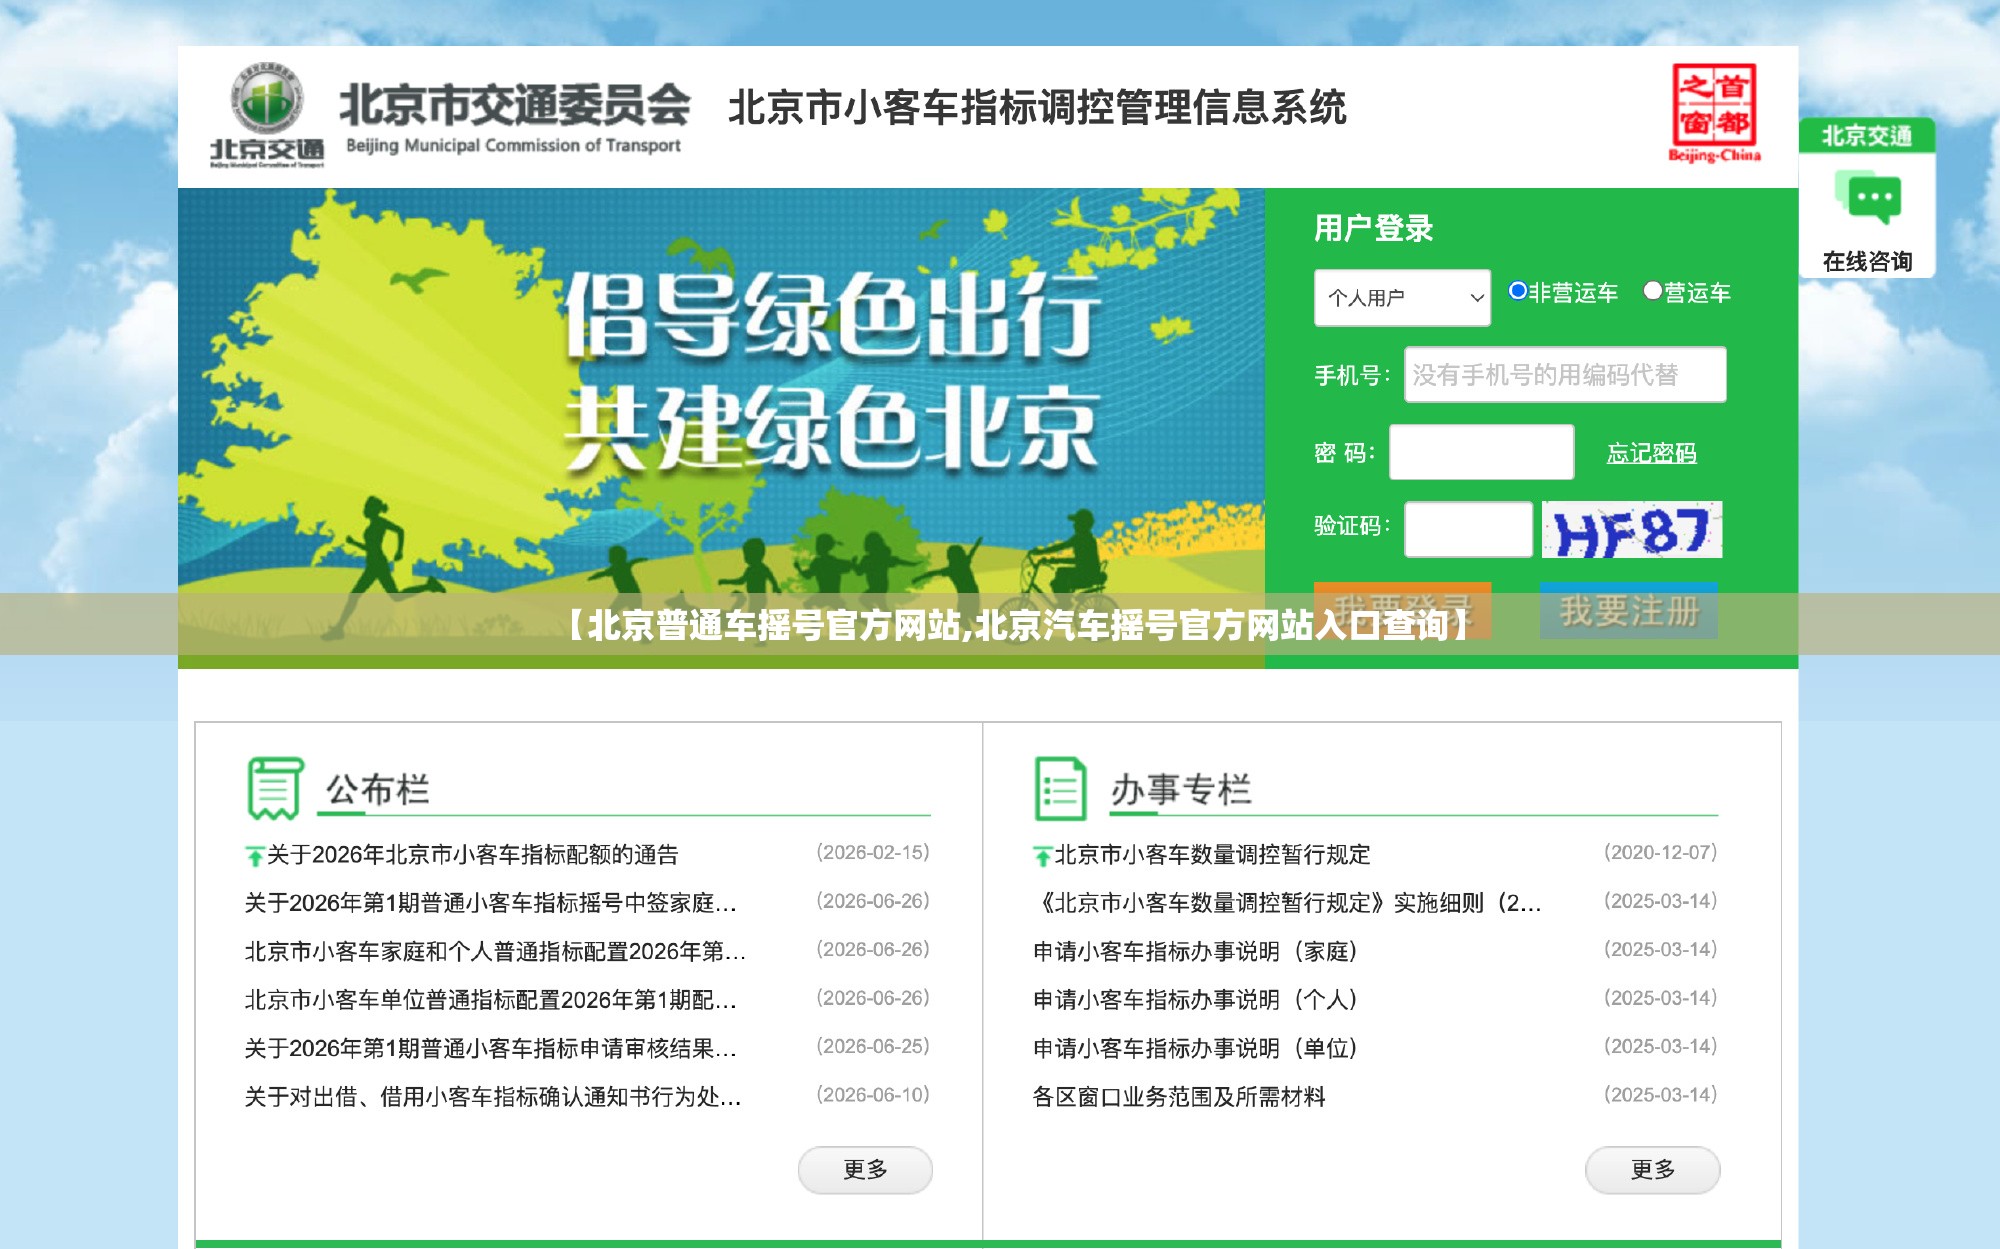
Task: Focus the 手机号 phone number input field
Action: (1565, 375)
